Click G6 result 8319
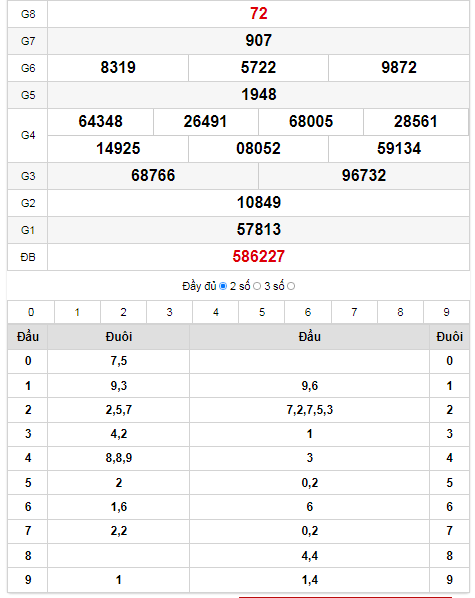Viewport: 475px width, 598px height. pos(118,68)
